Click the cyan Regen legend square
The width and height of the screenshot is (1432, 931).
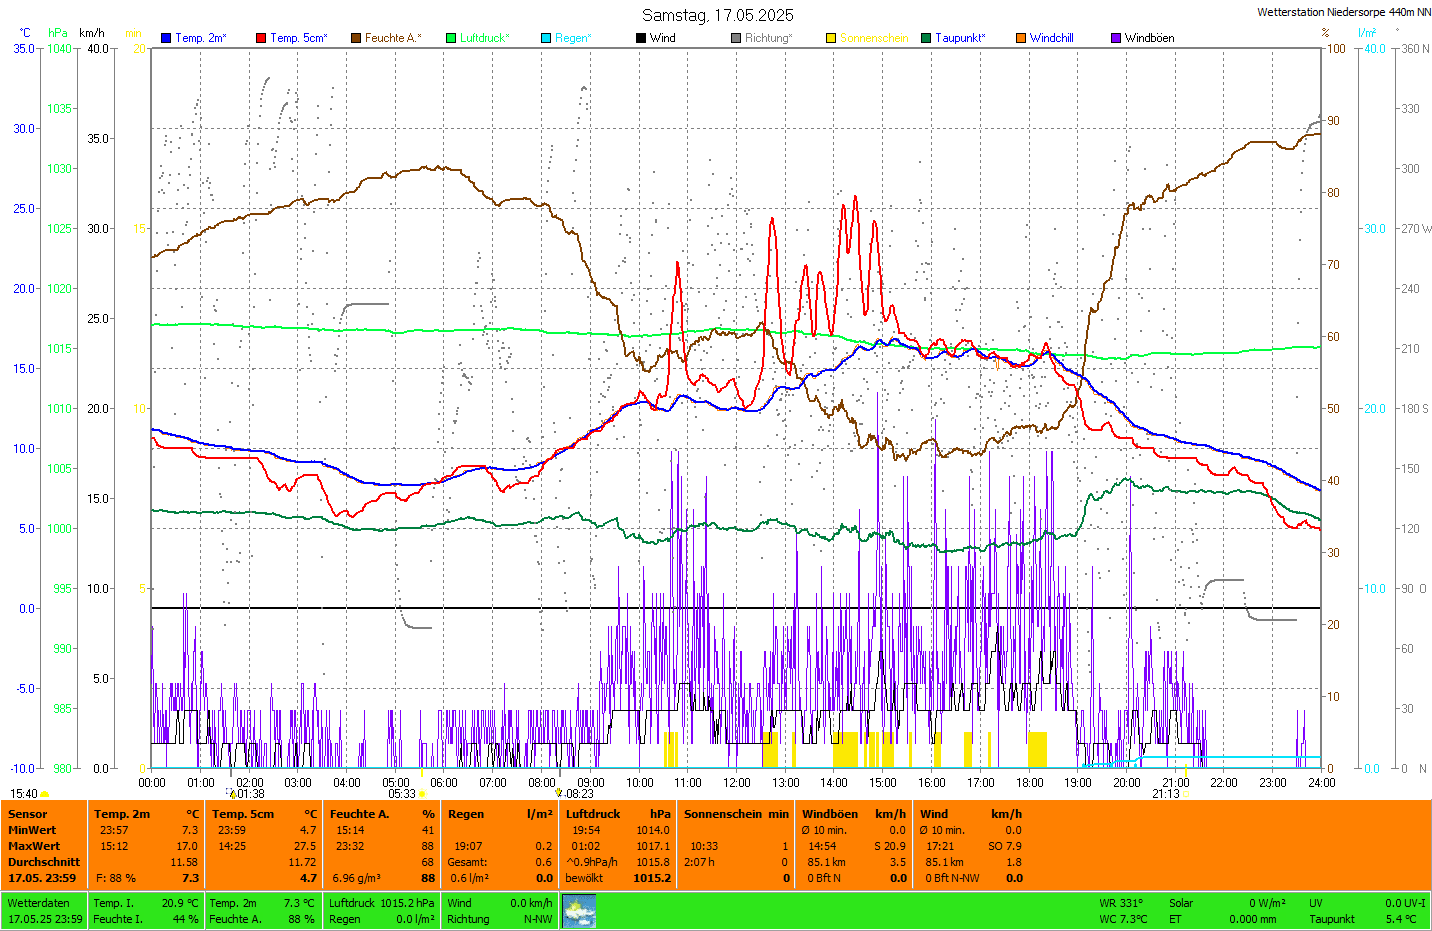[x=546, y=38]
